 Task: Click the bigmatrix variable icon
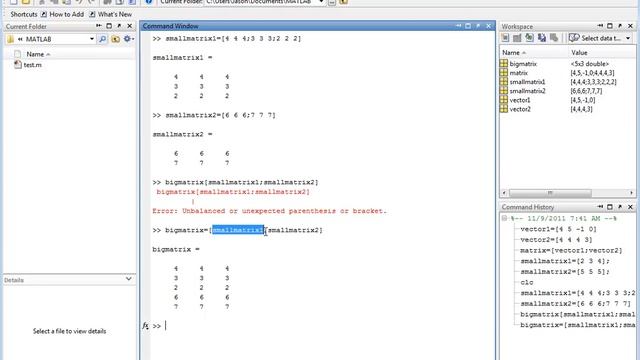(504, 64)
